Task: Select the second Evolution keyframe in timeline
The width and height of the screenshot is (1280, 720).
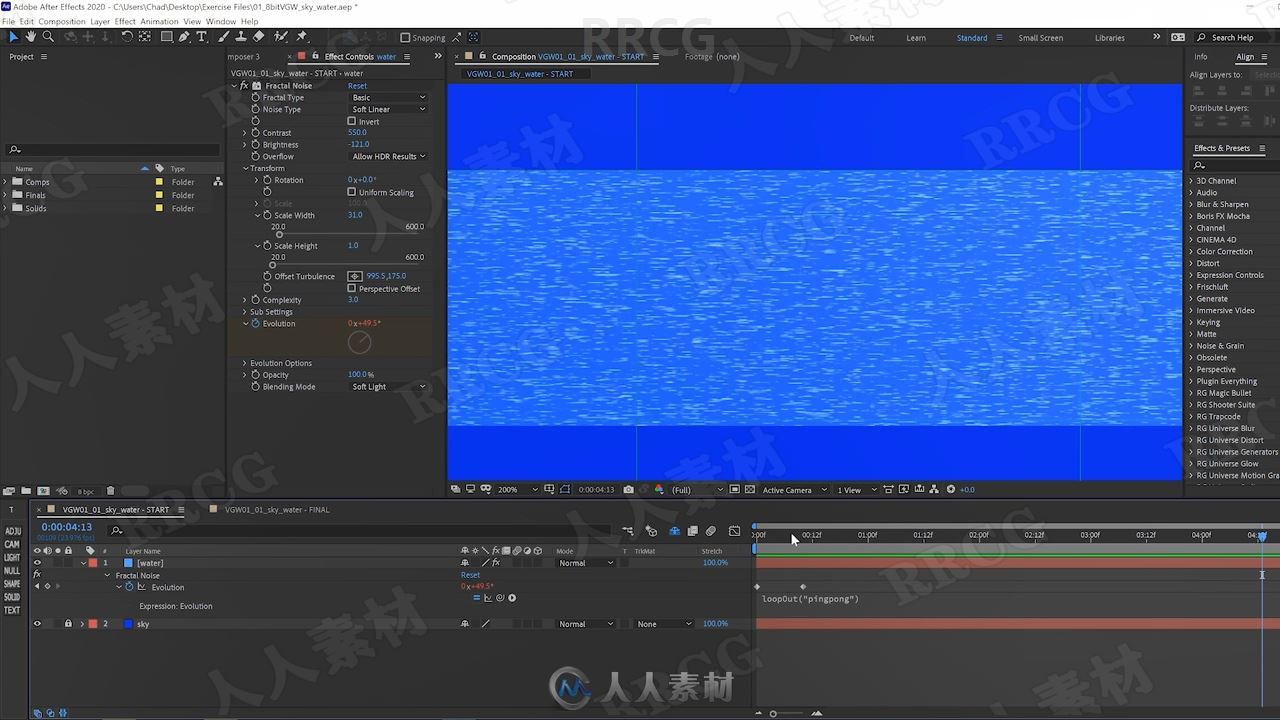Action: click(803, 587)
